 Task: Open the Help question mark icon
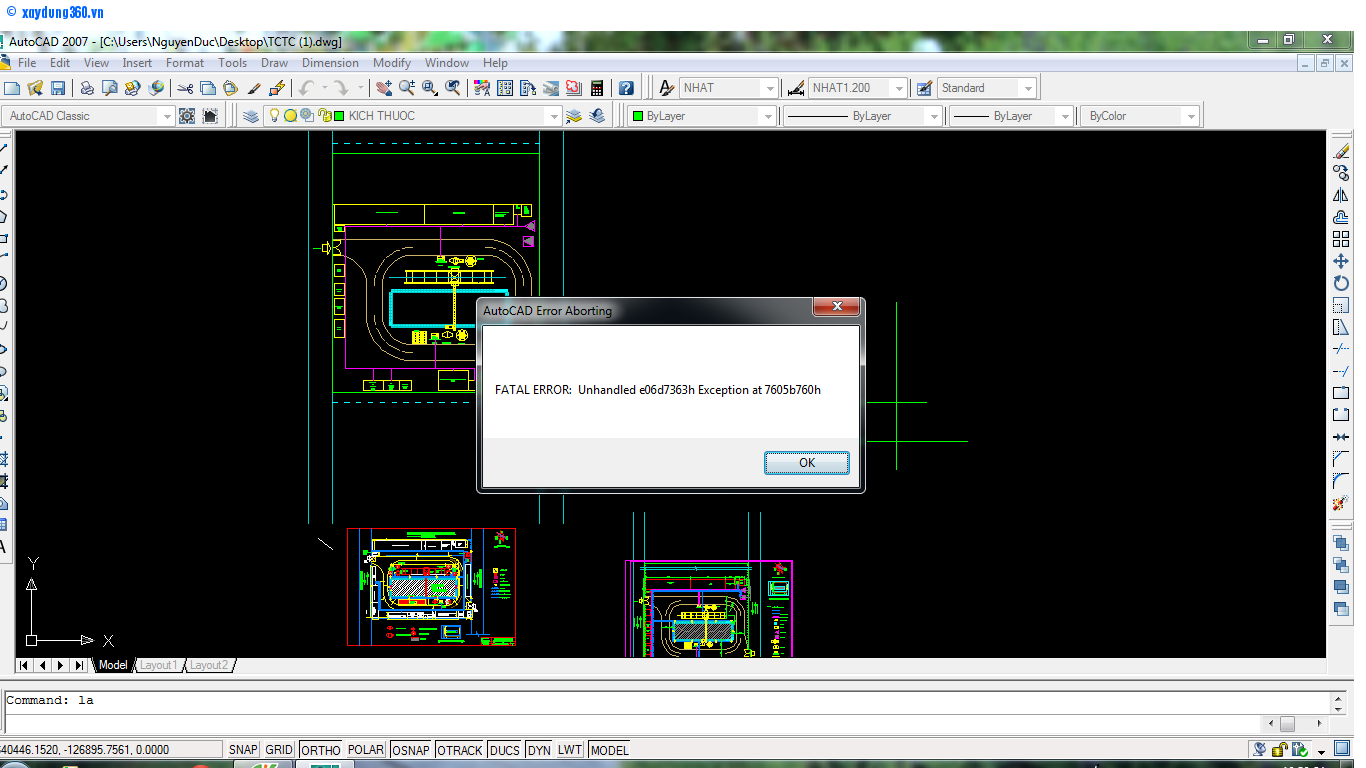coord(626,88)
